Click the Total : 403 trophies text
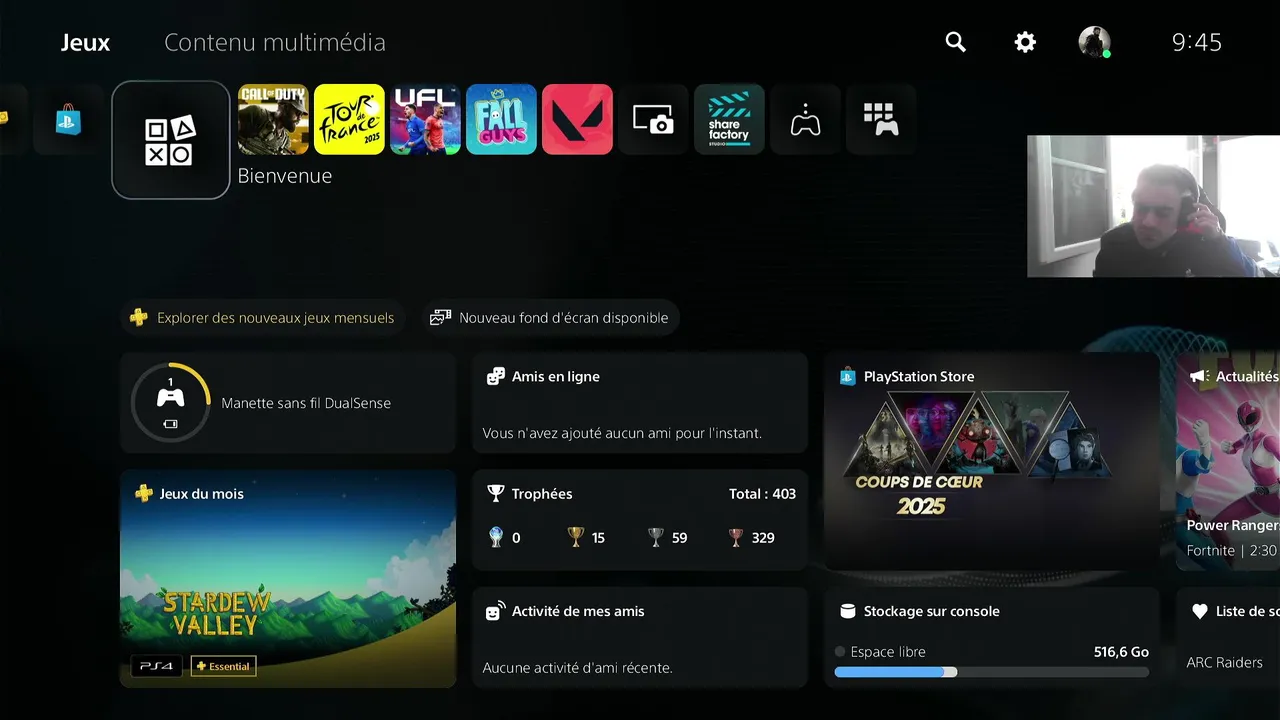Viewport: 1280px width, 720px height. (x=762, y=494)
